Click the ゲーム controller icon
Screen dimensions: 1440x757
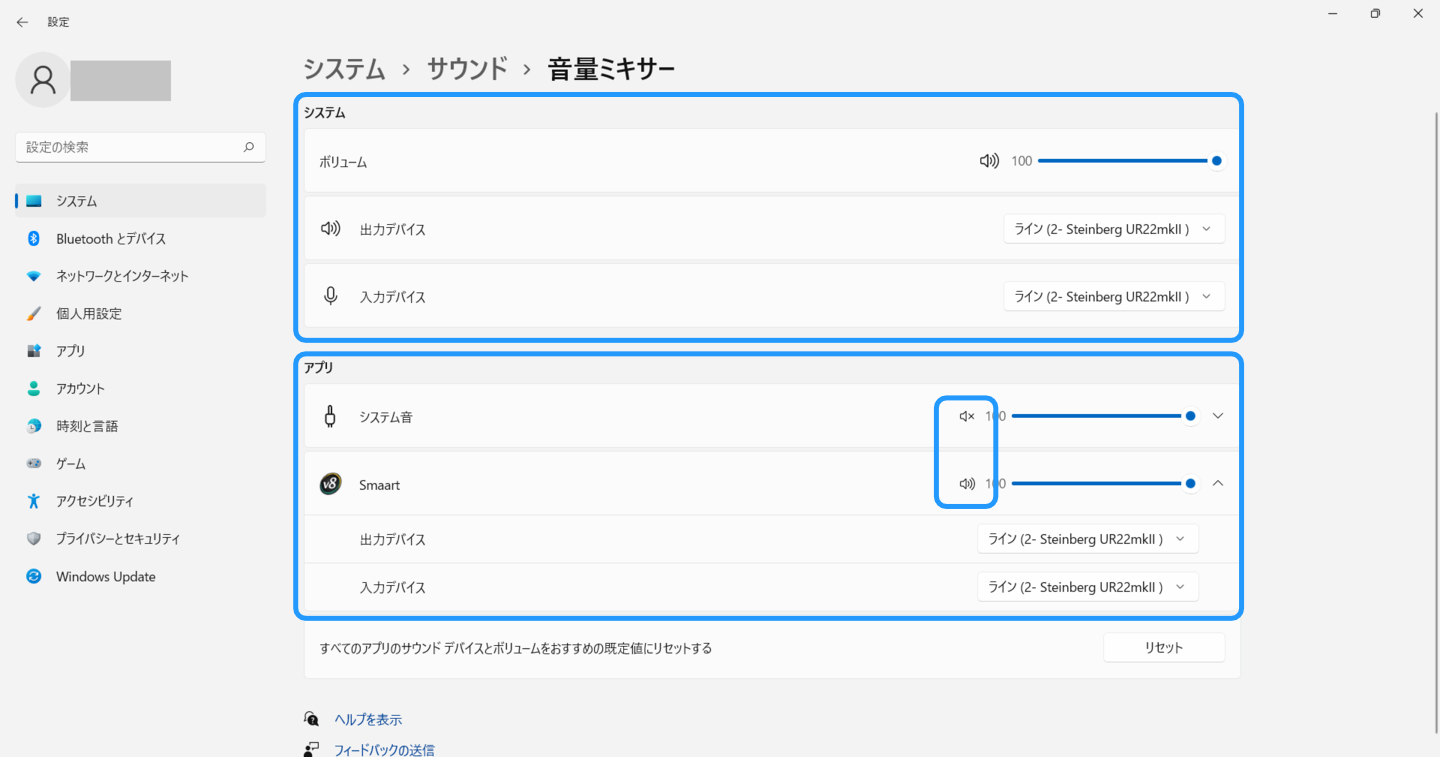(x=34, y=464)
